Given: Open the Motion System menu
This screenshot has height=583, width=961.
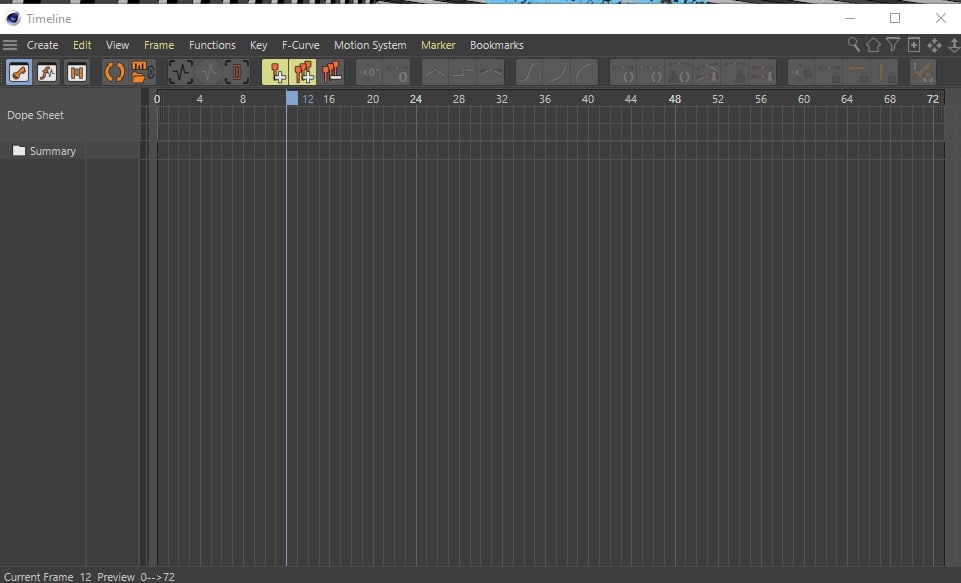Looking at the screenshot, I should pyautogui.click(x=370, y=45).
